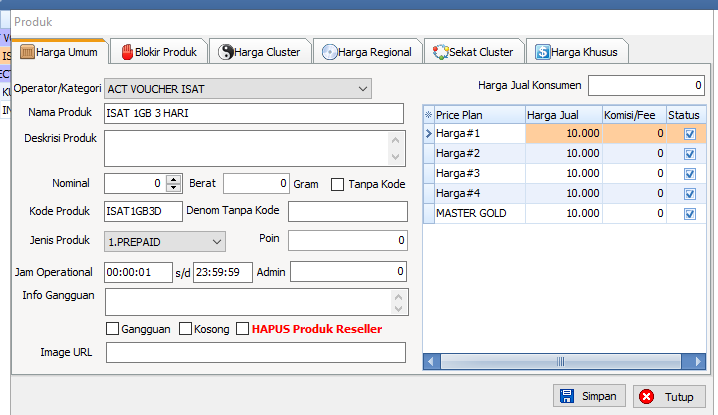Click the Info Gangguan text area

tap(248, 302)
